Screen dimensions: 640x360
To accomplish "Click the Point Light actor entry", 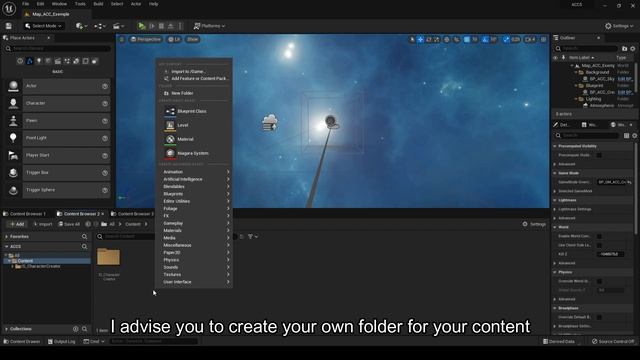I will pyautogui.click(x=58, y=138).
